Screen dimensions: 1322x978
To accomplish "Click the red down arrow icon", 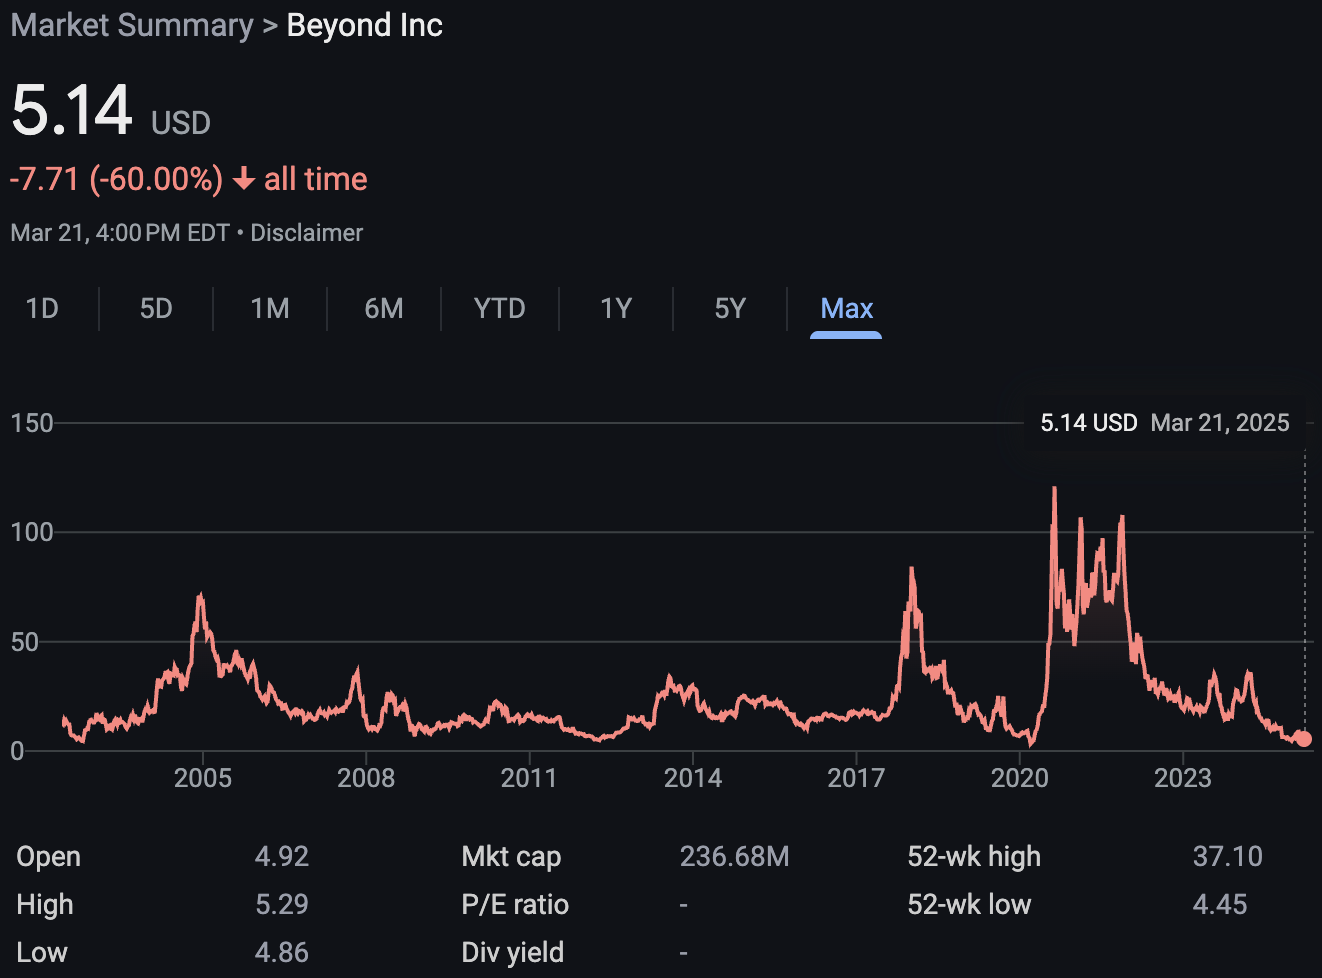I will click(243, 179).
